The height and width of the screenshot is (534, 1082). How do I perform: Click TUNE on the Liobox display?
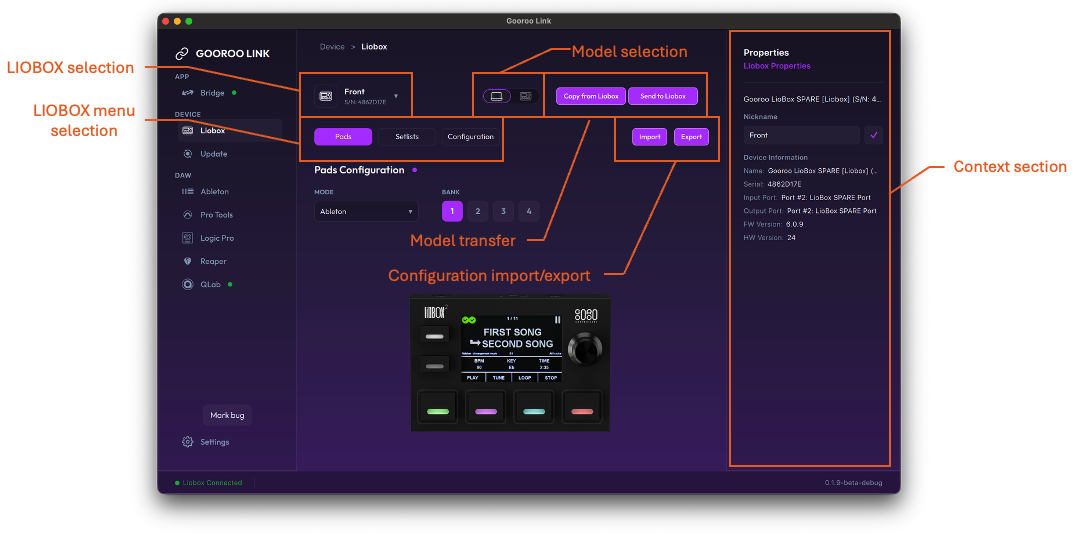(x=498, y=377)
